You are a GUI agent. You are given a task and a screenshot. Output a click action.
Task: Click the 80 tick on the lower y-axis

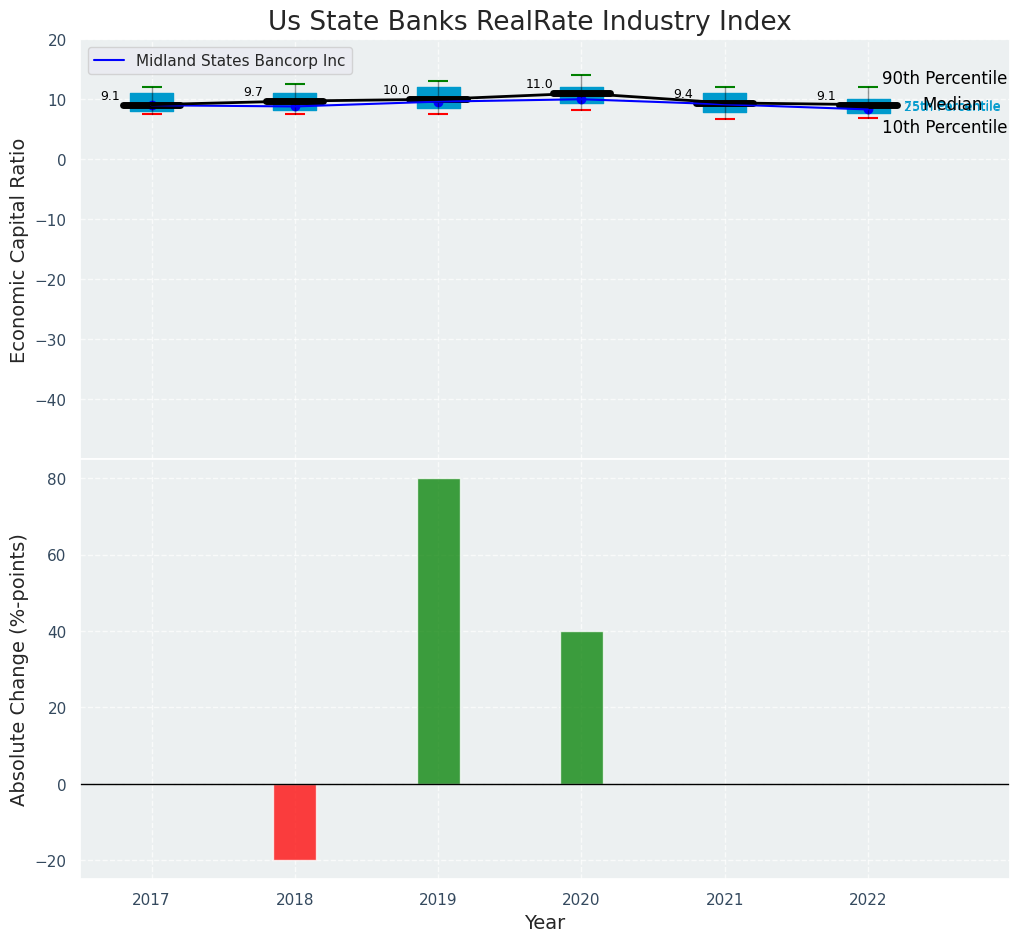click(x=58, y=479)
